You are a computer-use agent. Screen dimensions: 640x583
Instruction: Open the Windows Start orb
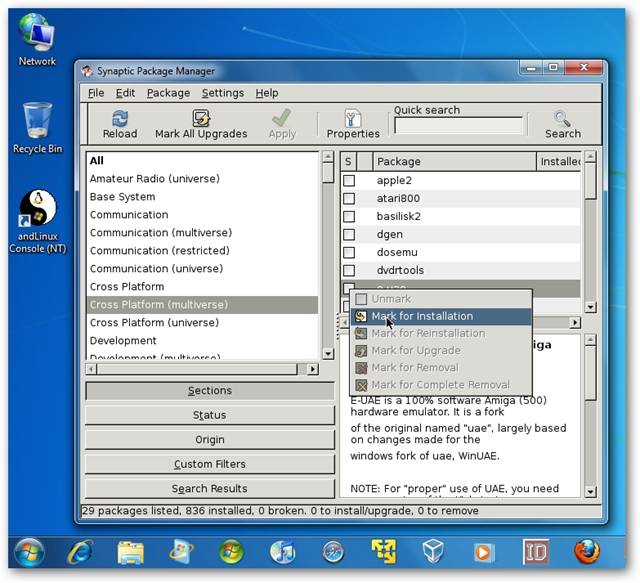29,553
